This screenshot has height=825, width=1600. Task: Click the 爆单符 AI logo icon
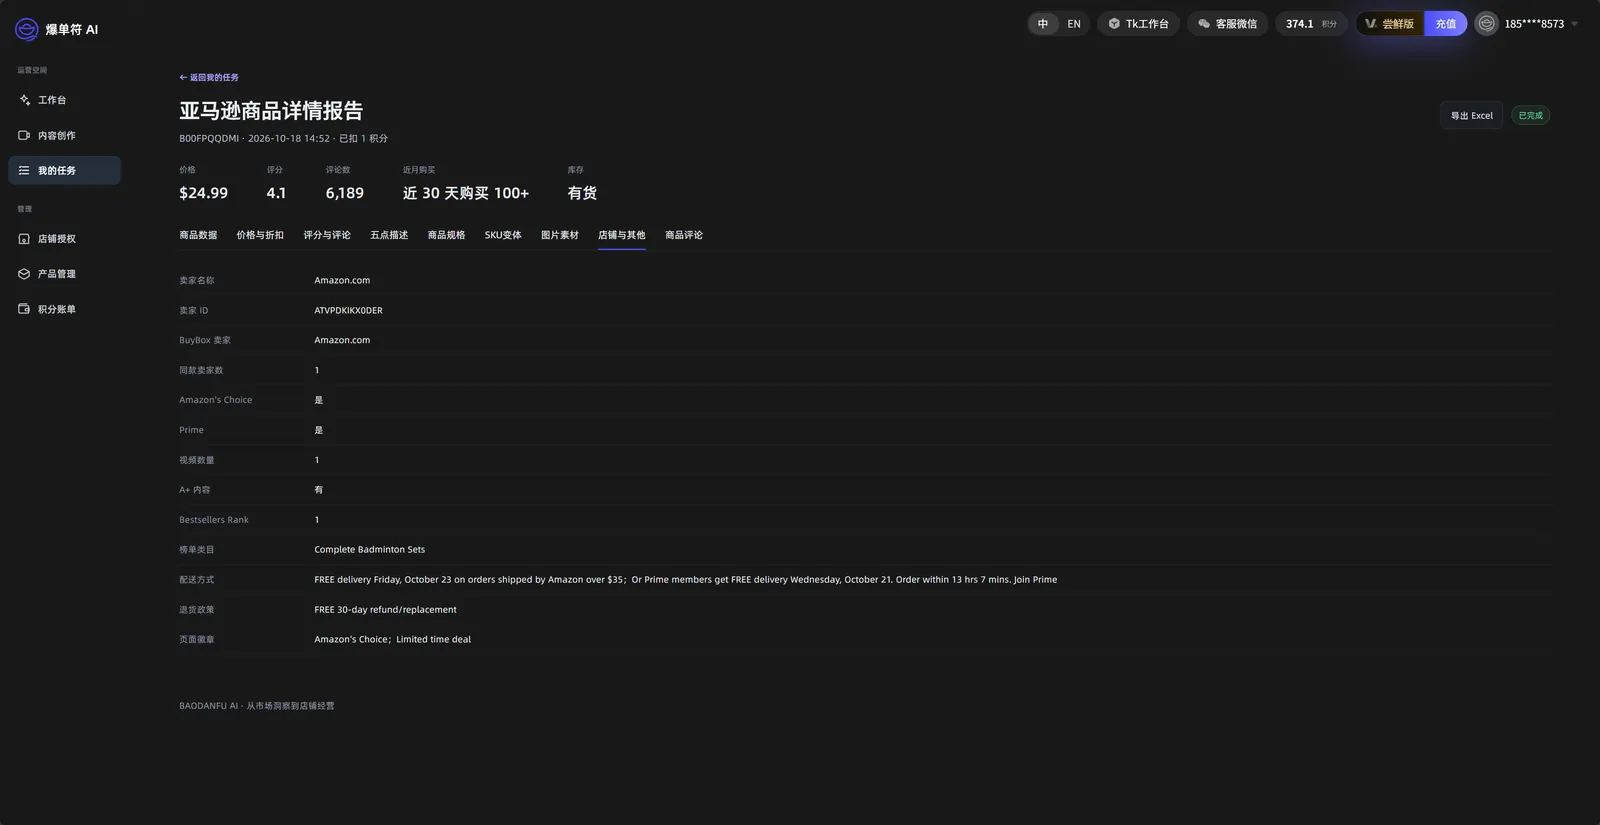[27, 30]
